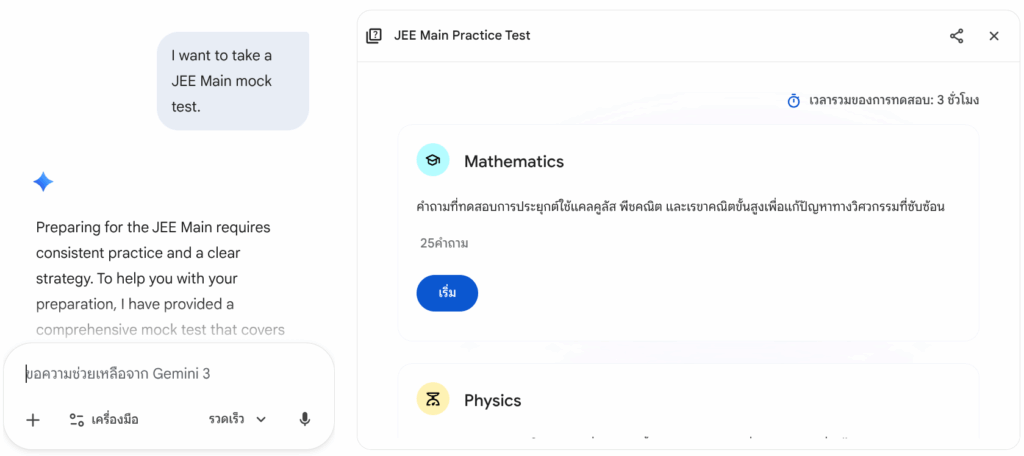
Task: Expand the รวดเร็ว model dropdown
Action: pyautogui.click(x=237, y=420)
